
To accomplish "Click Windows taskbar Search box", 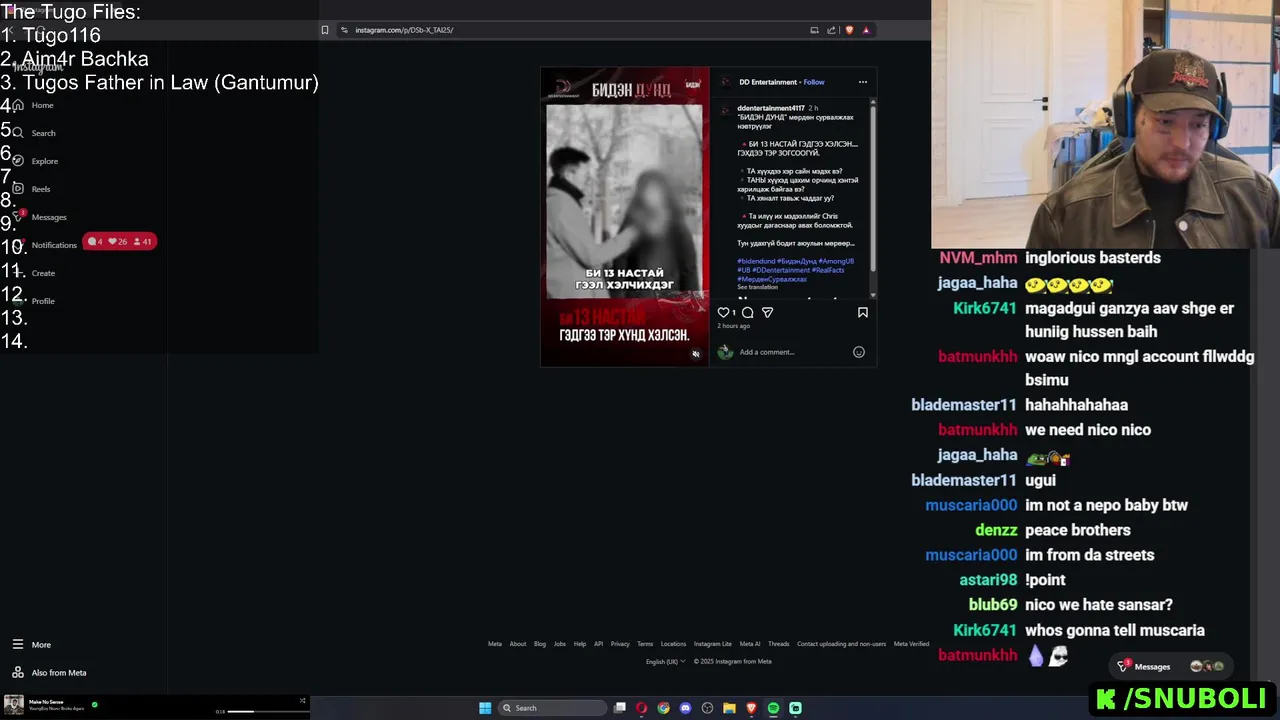I will (x=553, y=708).
